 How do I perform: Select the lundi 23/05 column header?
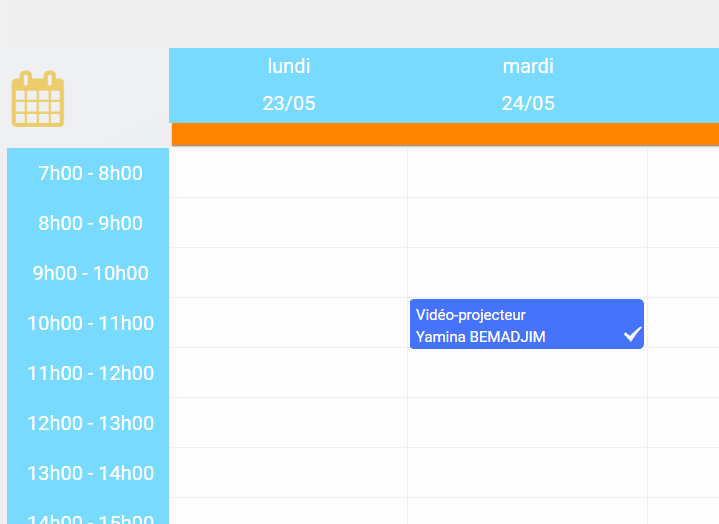(289, 85)
